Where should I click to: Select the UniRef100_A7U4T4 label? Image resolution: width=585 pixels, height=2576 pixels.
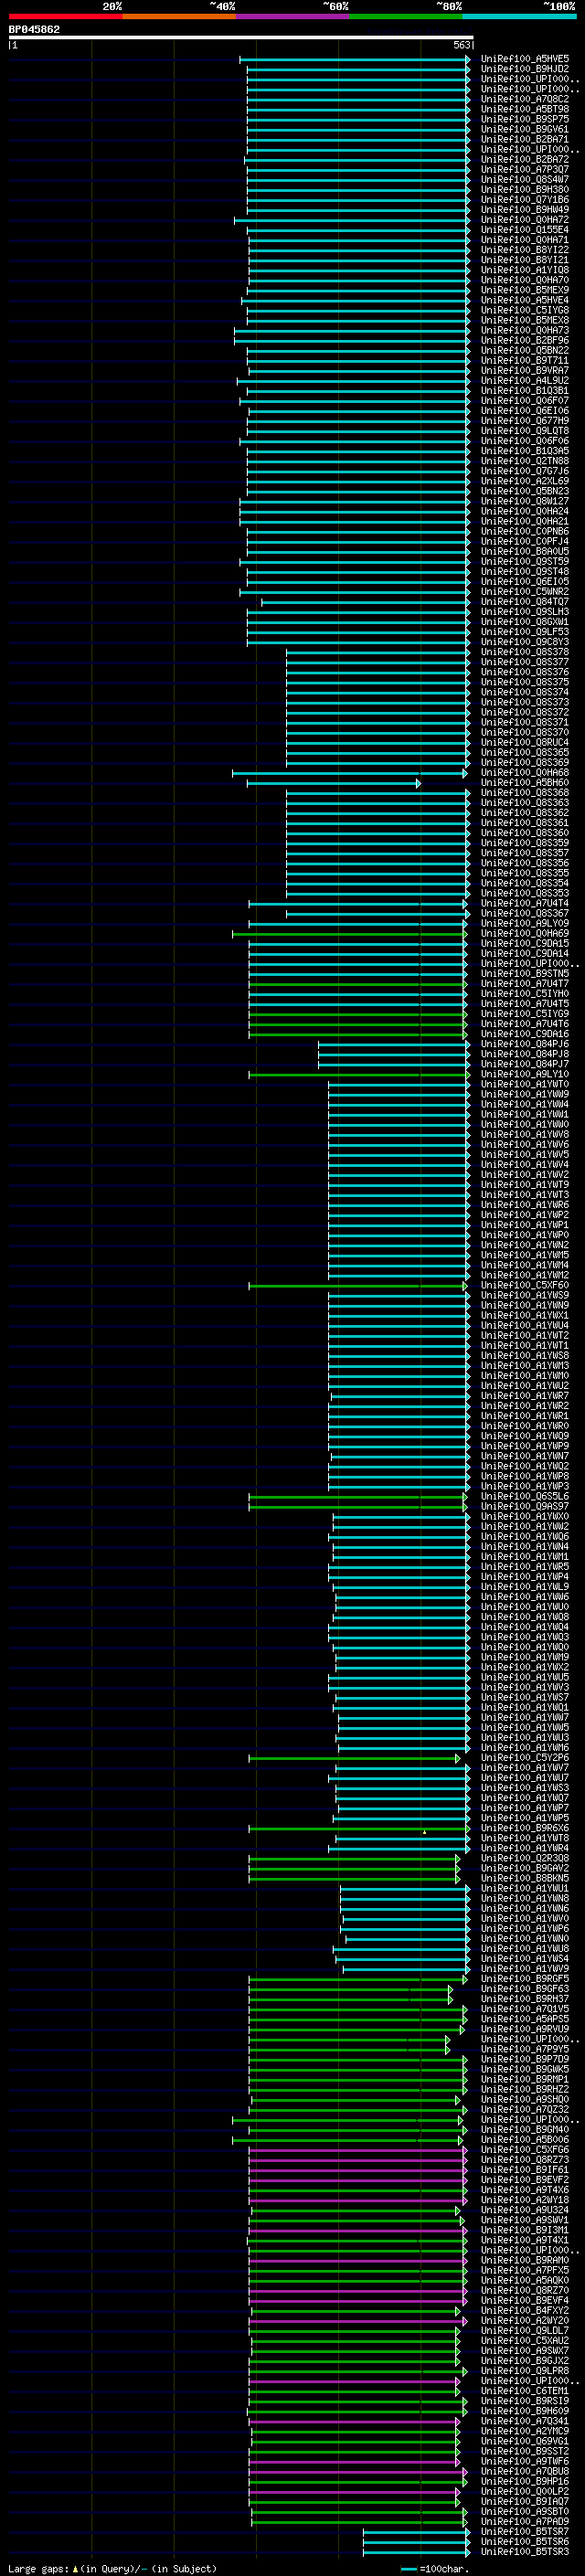pos(524,903)
